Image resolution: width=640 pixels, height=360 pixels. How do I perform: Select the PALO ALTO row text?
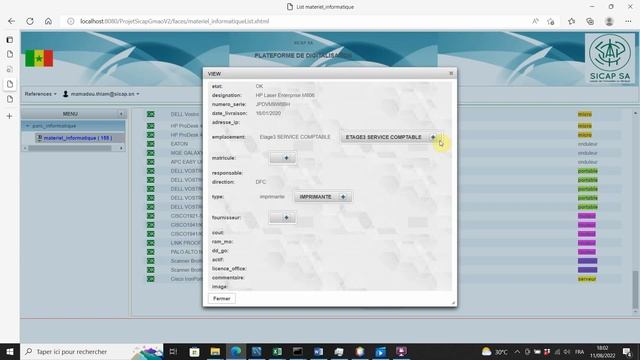click(x=187, y=251)
